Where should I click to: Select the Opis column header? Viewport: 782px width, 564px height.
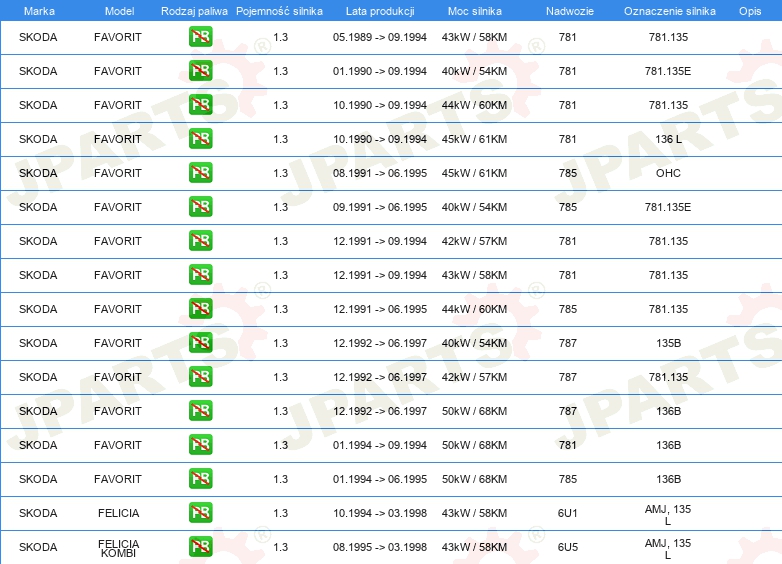coord(750,11)
